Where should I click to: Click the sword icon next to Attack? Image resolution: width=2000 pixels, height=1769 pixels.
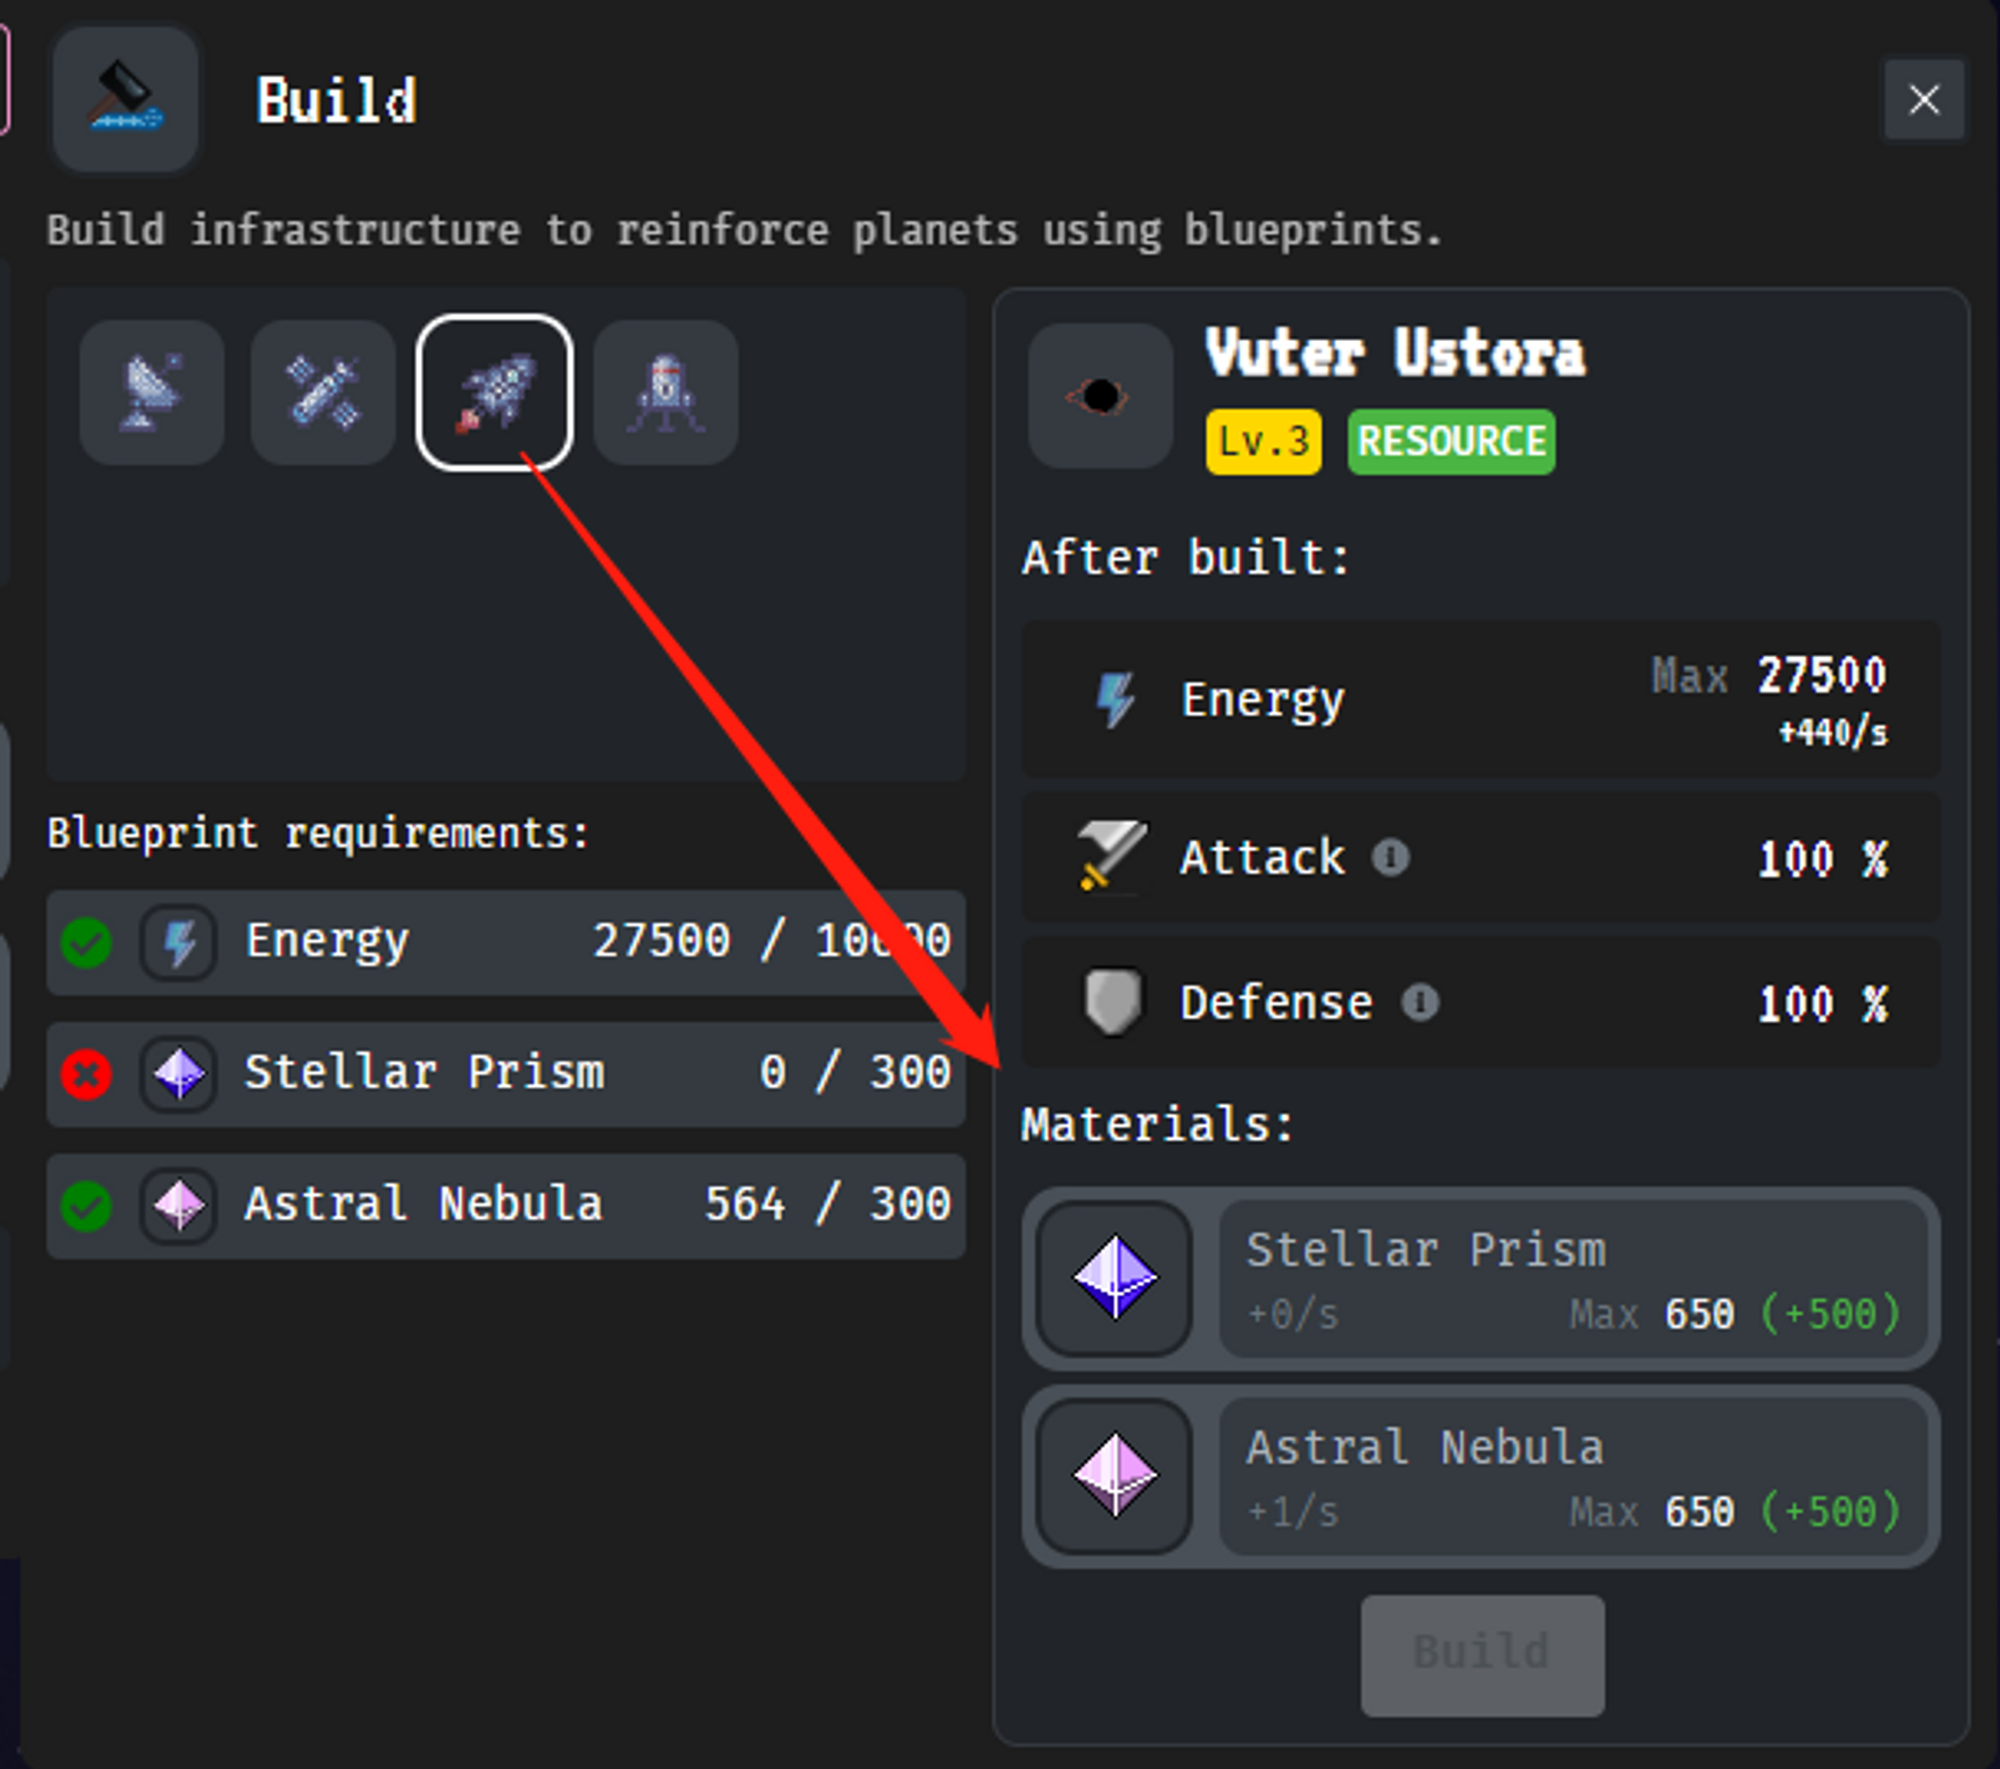pos(1111,856)
